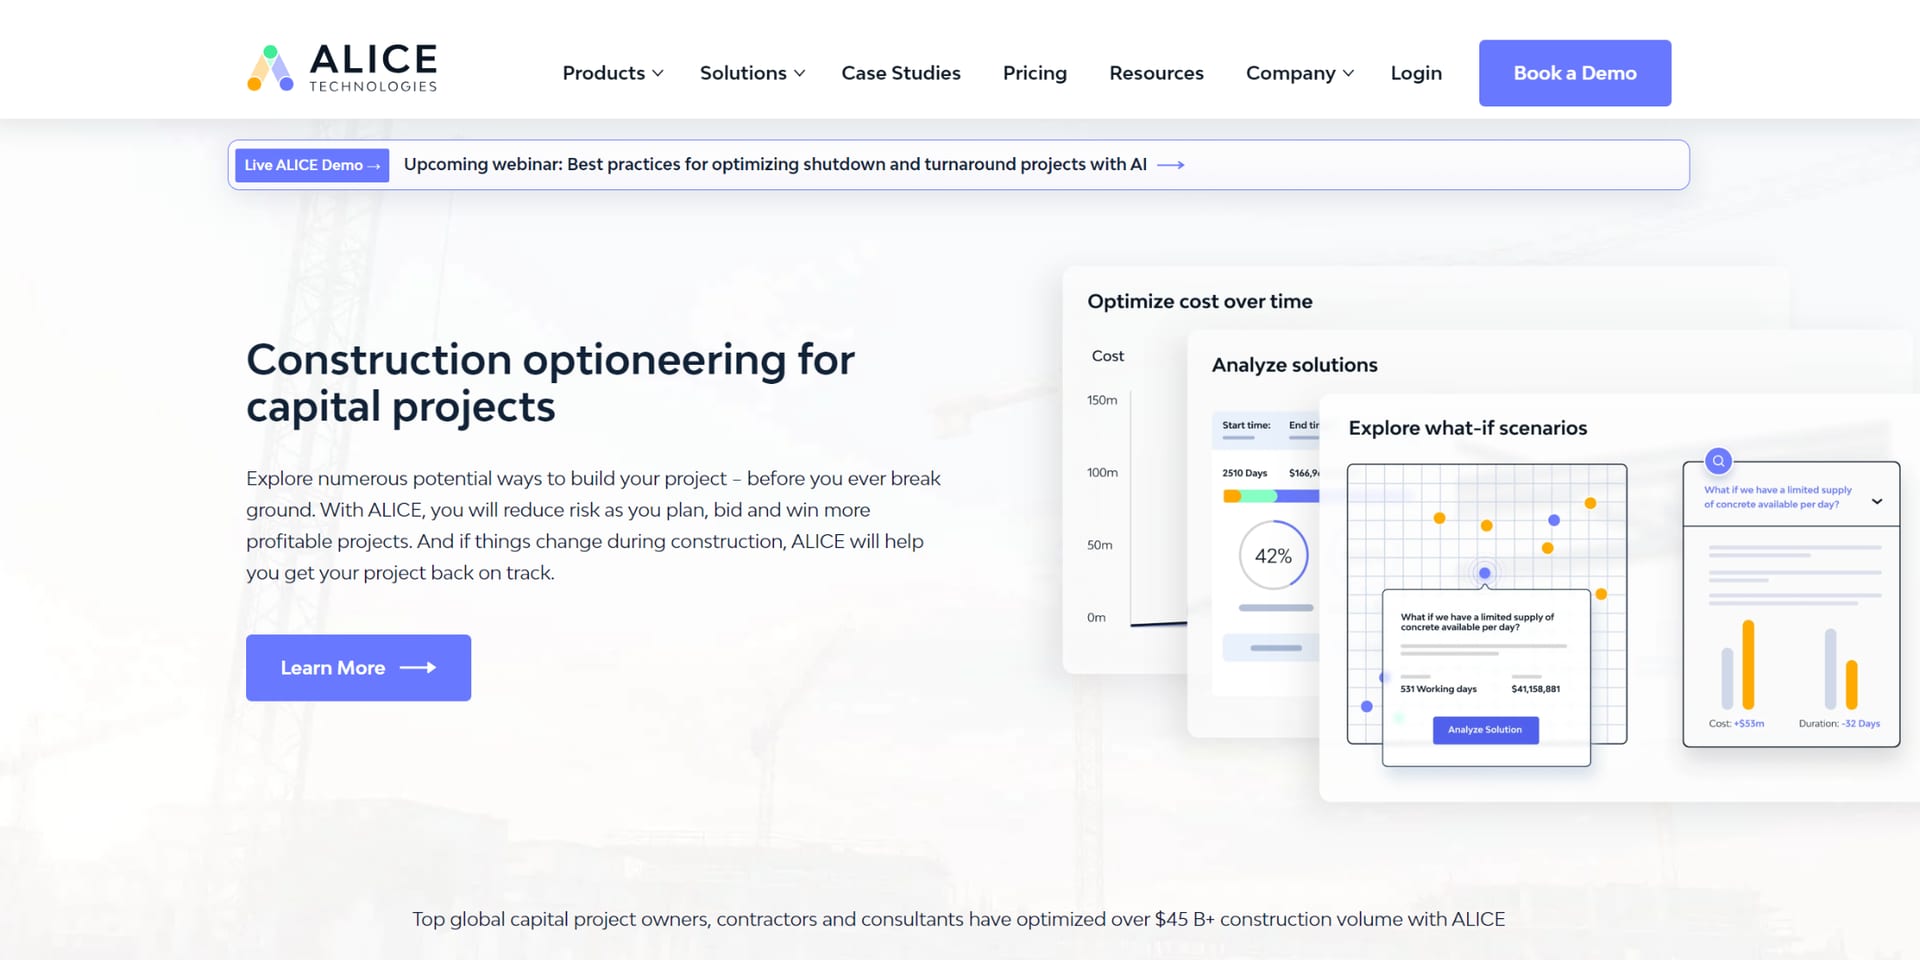Expand the Company dropdown menu
This screenshot has width=1920, height=960.
(x=1300, y=73)
